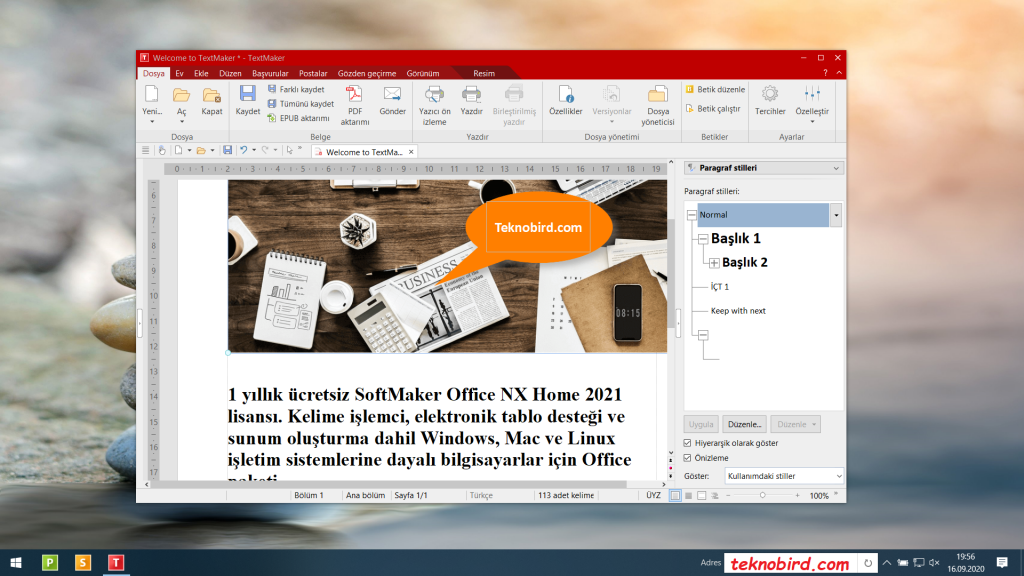Select the first view mode icon in status bar
Screen dimensions: 1024x576
(x=675, y=496)
